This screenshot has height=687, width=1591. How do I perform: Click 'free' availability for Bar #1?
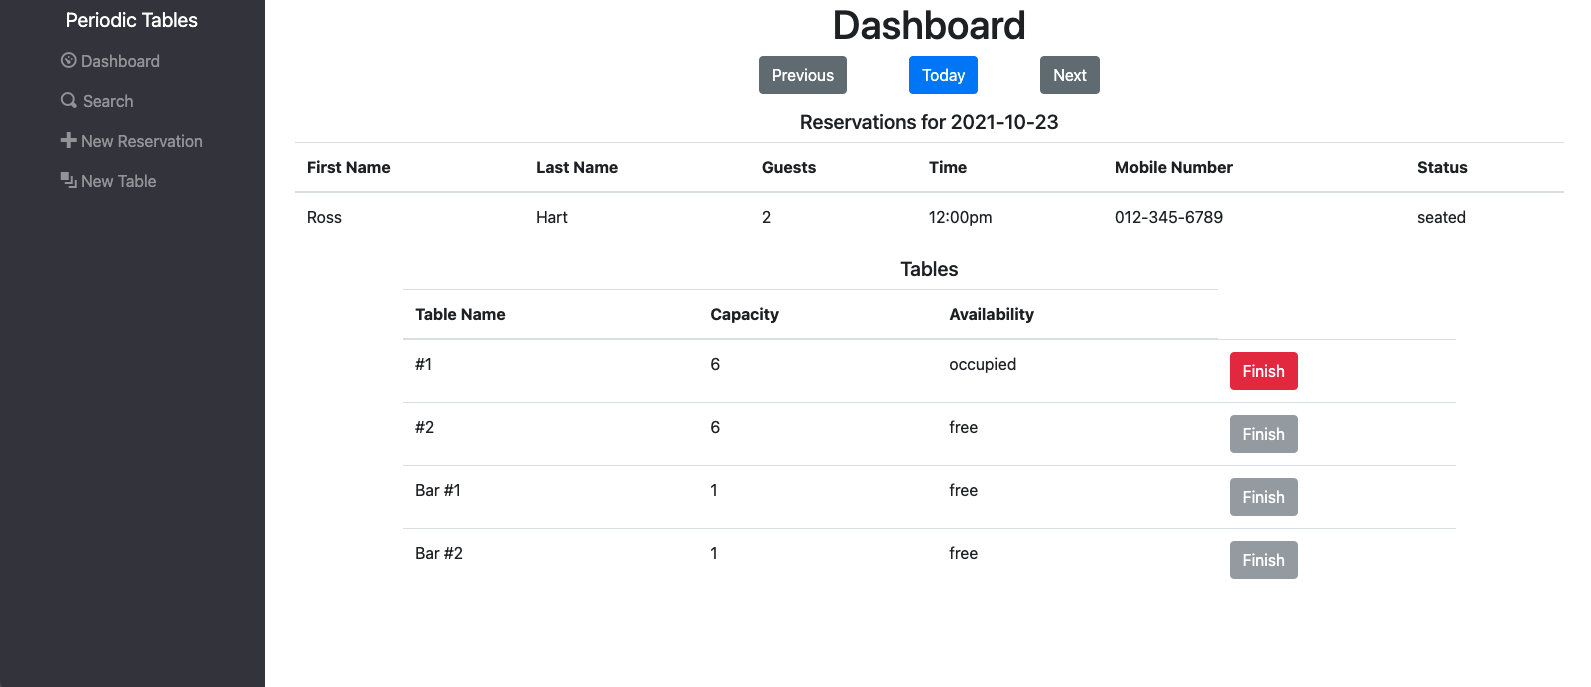tap(964, 490)
